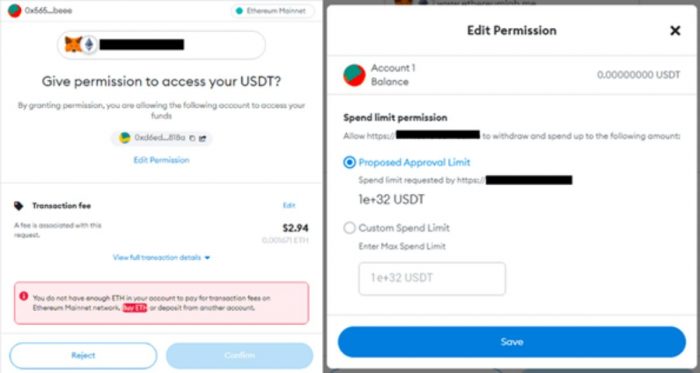Screen dimensions: 700x373
Task: Copy the 0xd6ed...818a contract address
Action: [x=192, y=138]
